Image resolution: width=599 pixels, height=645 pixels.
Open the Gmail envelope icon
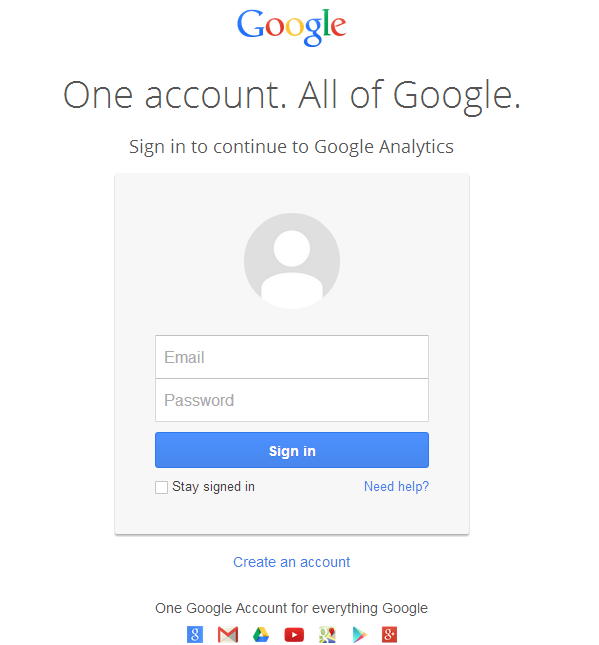click(x=228, y=634)
